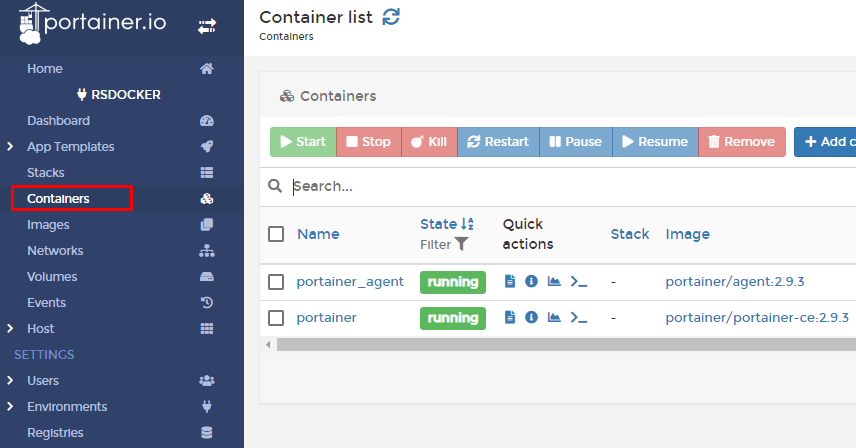
Task: Toggle the select-all containers checkbox
Action: pyautogui.click(x=276, y=234)
